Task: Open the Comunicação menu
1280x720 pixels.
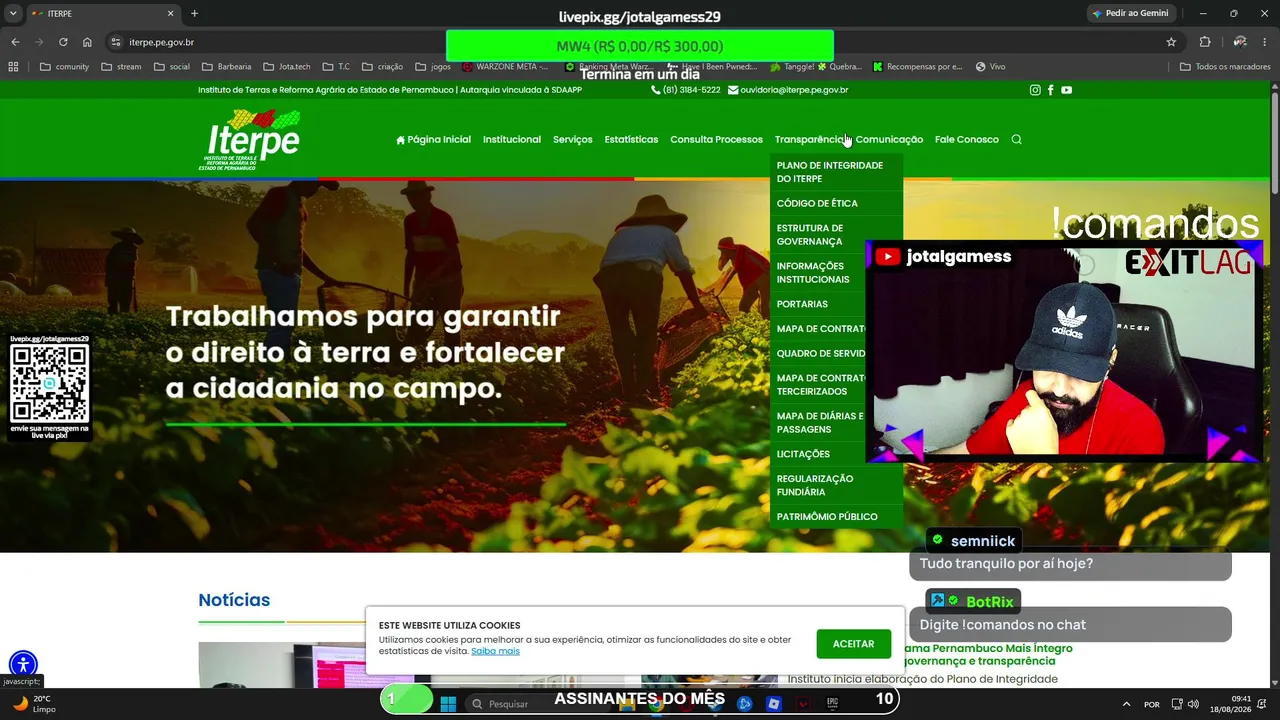Action: pos(889,139)
